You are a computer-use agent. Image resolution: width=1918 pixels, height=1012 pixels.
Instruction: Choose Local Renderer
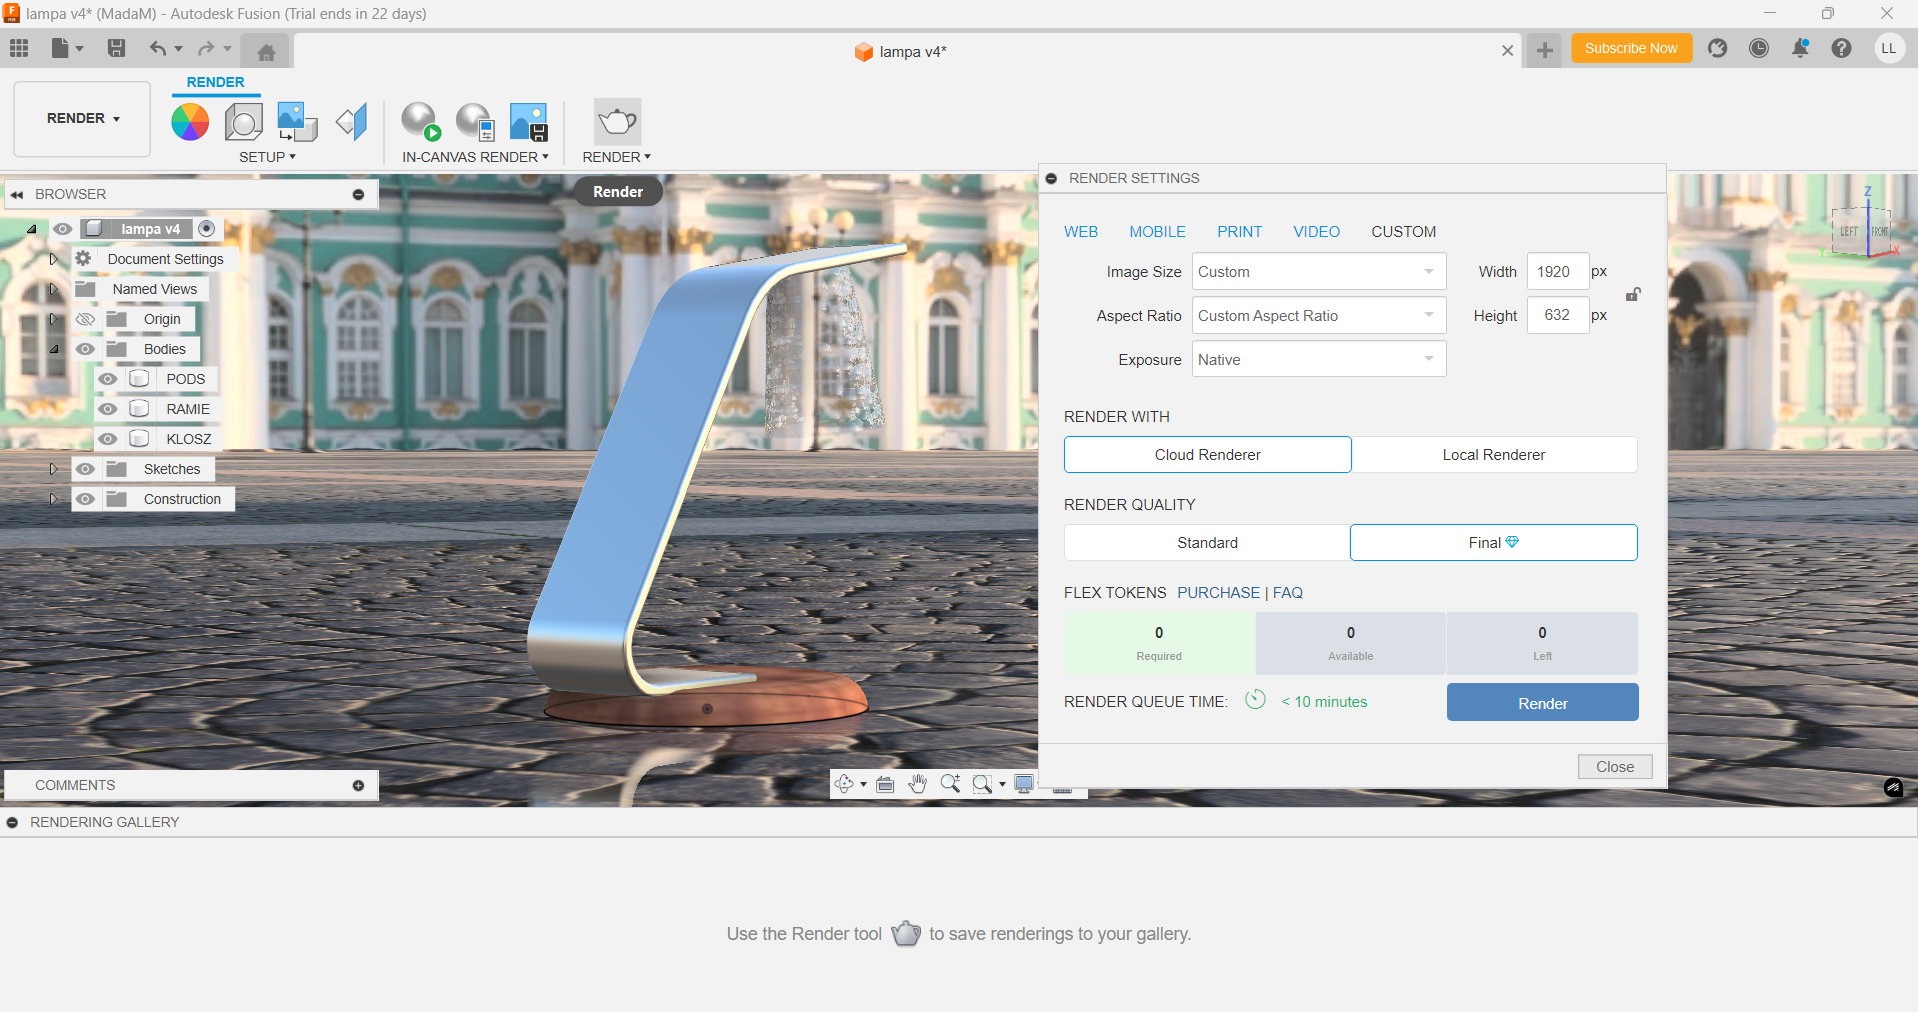[1494, 455]
